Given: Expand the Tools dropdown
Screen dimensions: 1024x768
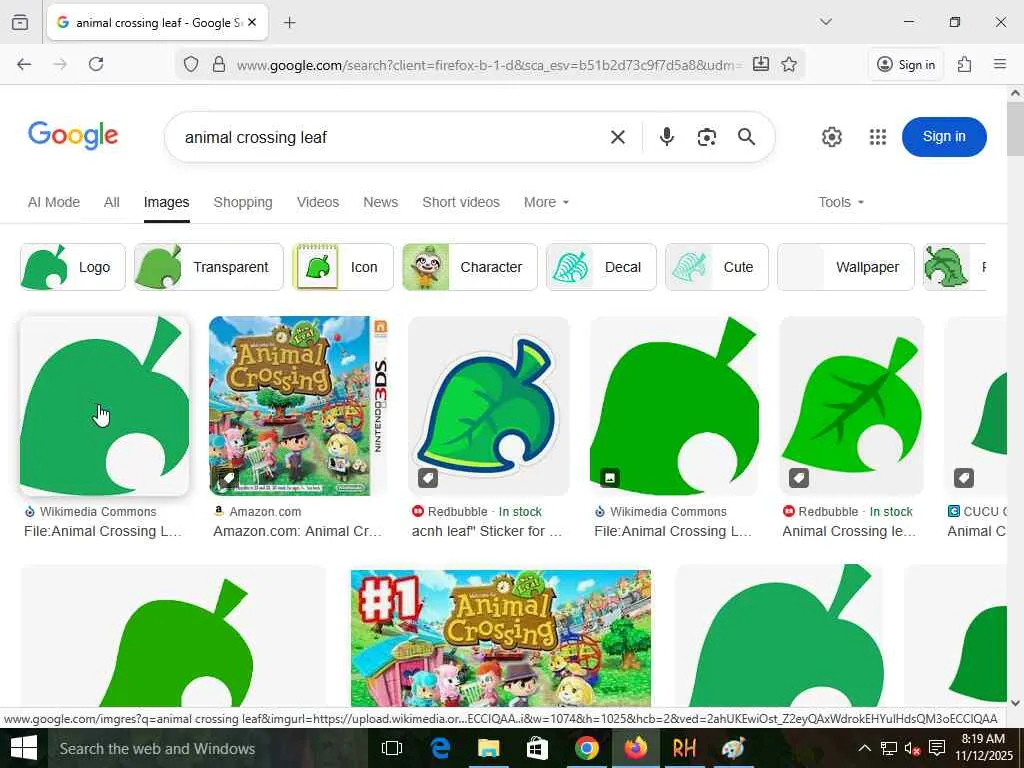Looking at the screenshot, I should tap(841, 202).
